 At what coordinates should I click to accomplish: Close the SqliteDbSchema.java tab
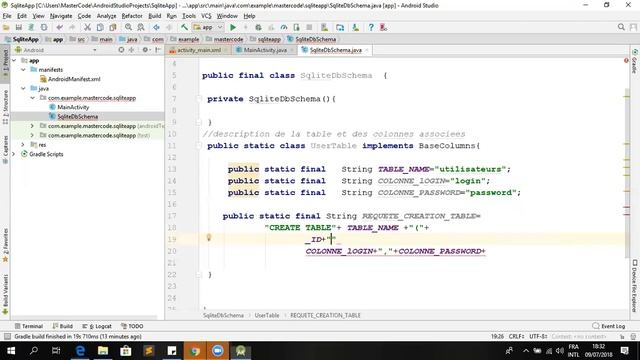[x=367, y=50]
